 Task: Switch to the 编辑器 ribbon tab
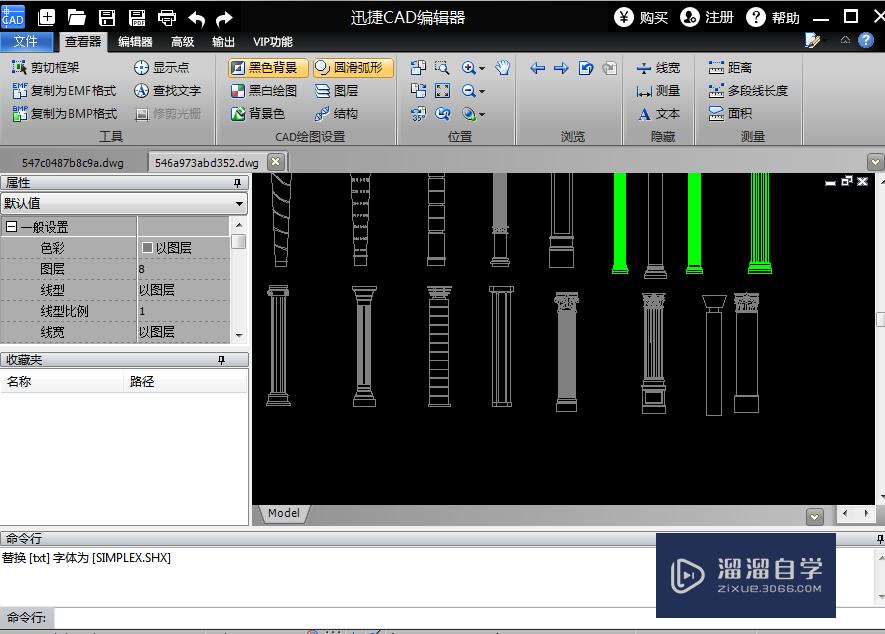(135, 42)
